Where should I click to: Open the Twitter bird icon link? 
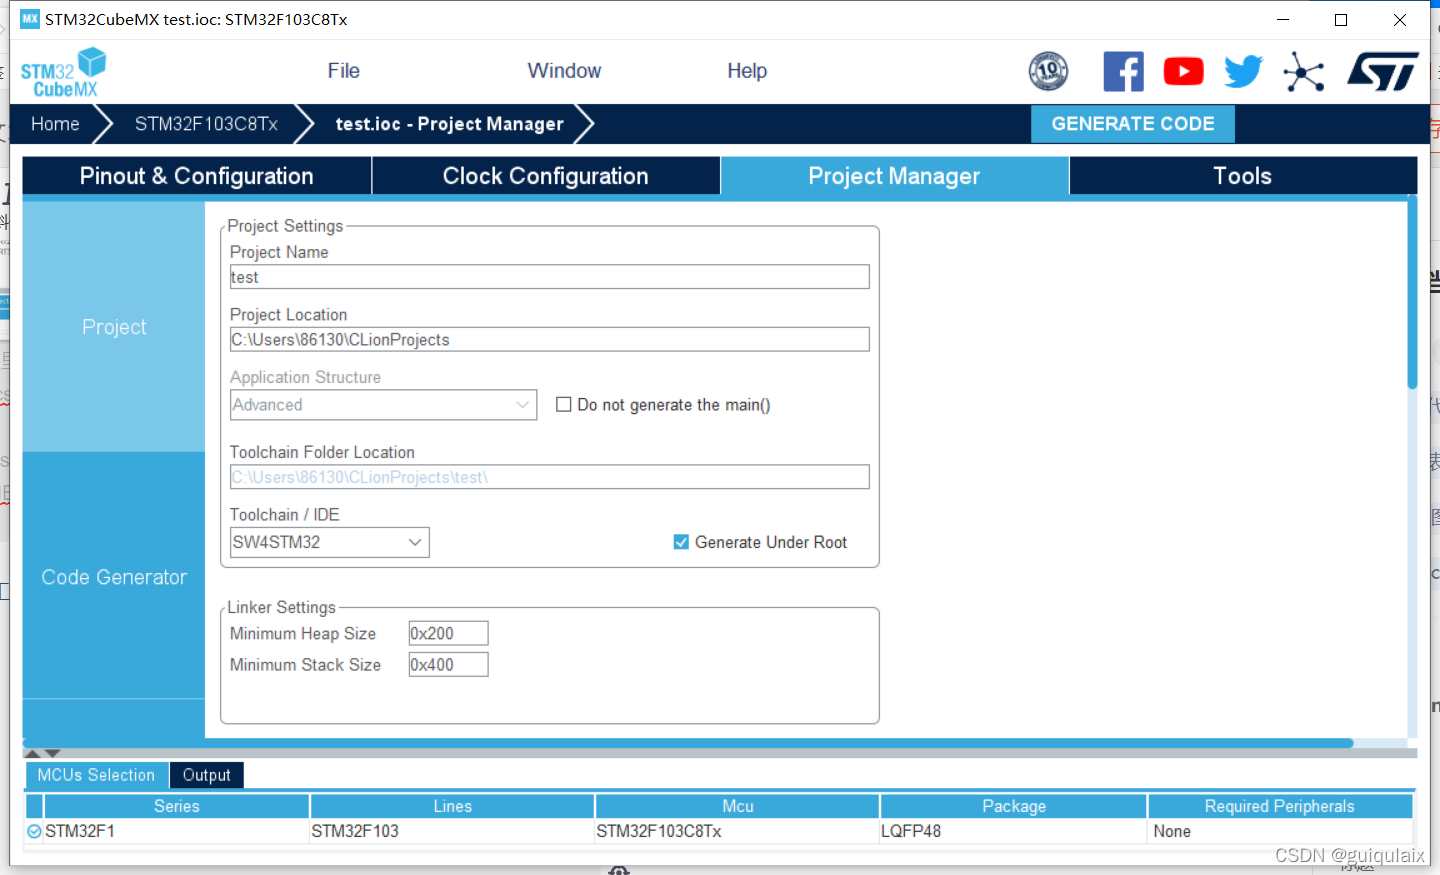tap(1243, 72)
